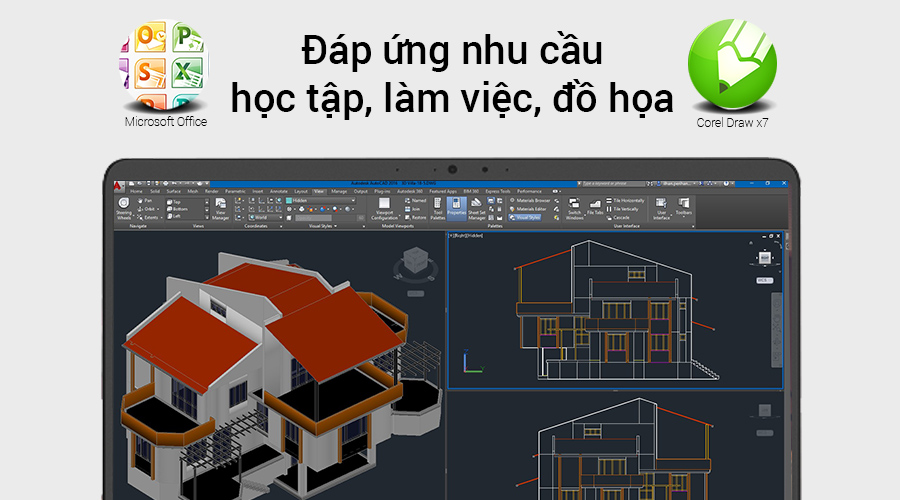This screenshot has height=500, width=900.
Task: Click the Microsoft Office icon
Action: [x=165, y=65]
